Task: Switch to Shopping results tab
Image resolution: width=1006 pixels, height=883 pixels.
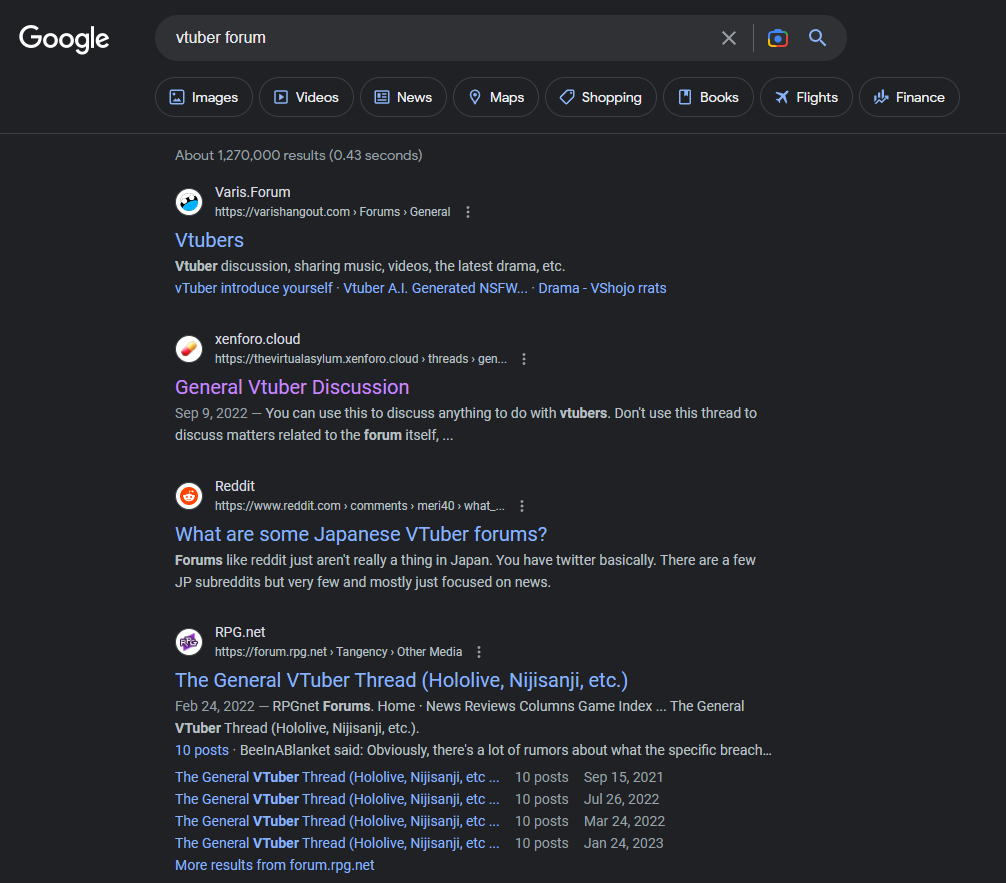Action: pos(601,97)
